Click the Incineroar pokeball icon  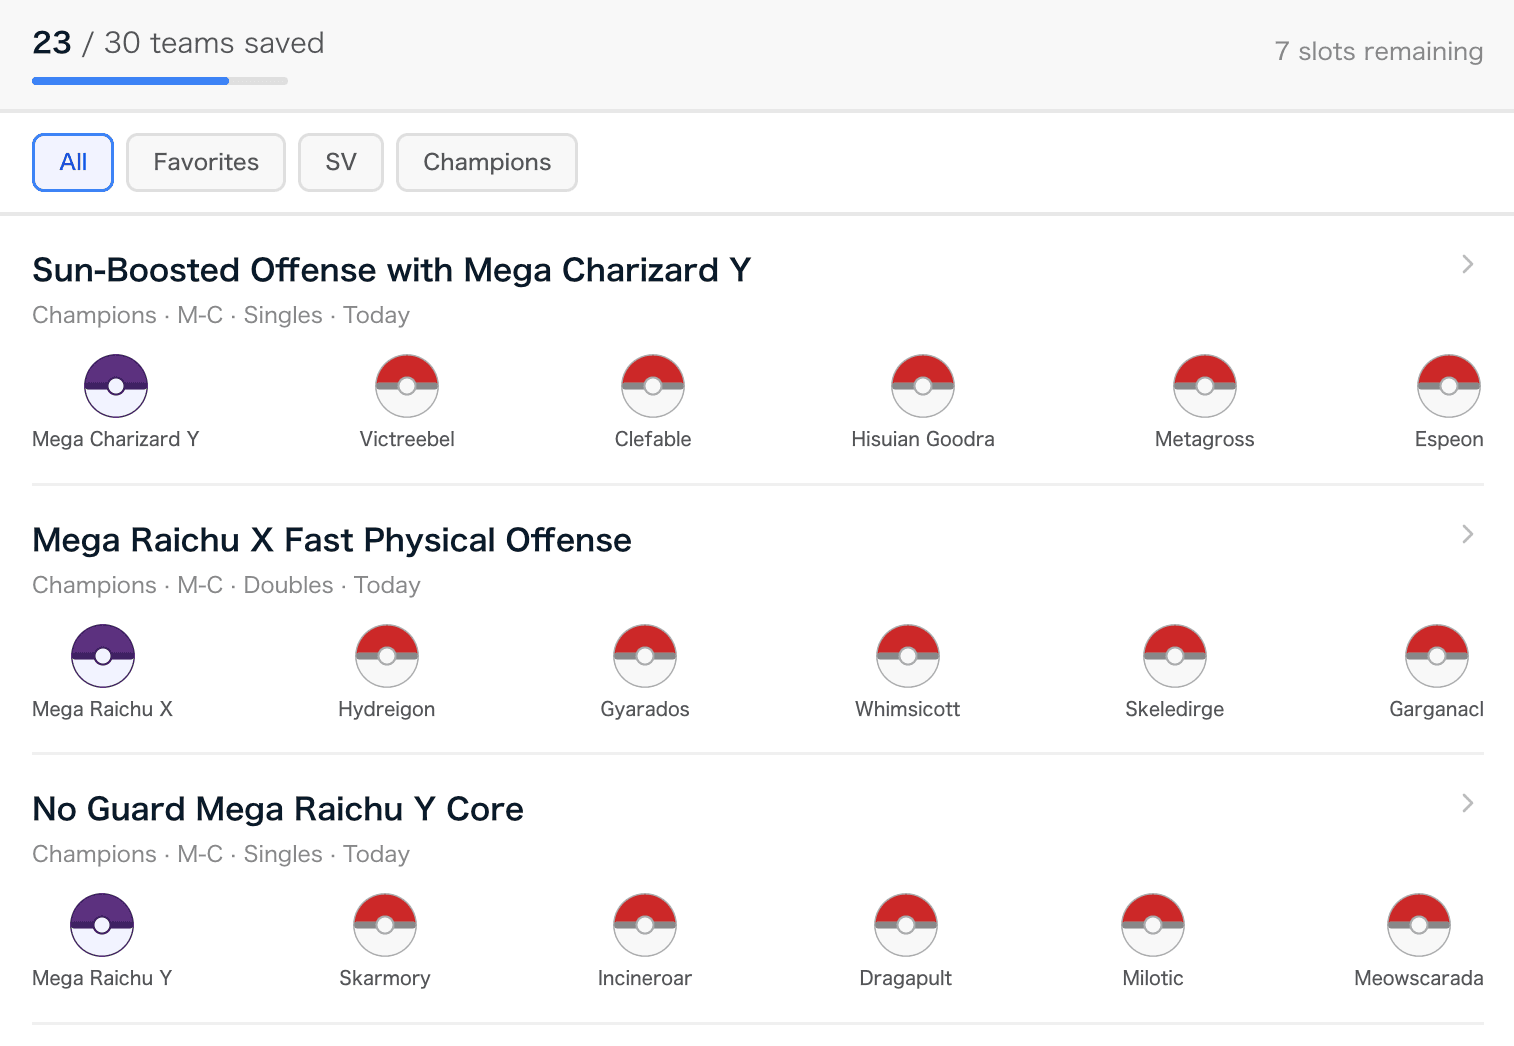(645, 924)
